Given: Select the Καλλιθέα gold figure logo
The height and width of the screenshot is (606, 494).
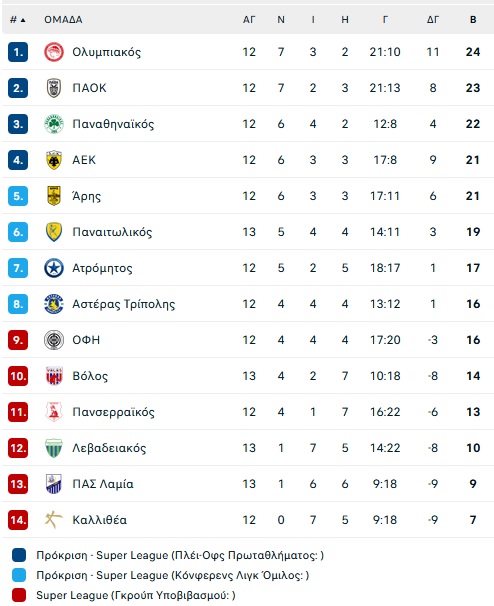Looking at the screenshot, I should pos(54,520).
